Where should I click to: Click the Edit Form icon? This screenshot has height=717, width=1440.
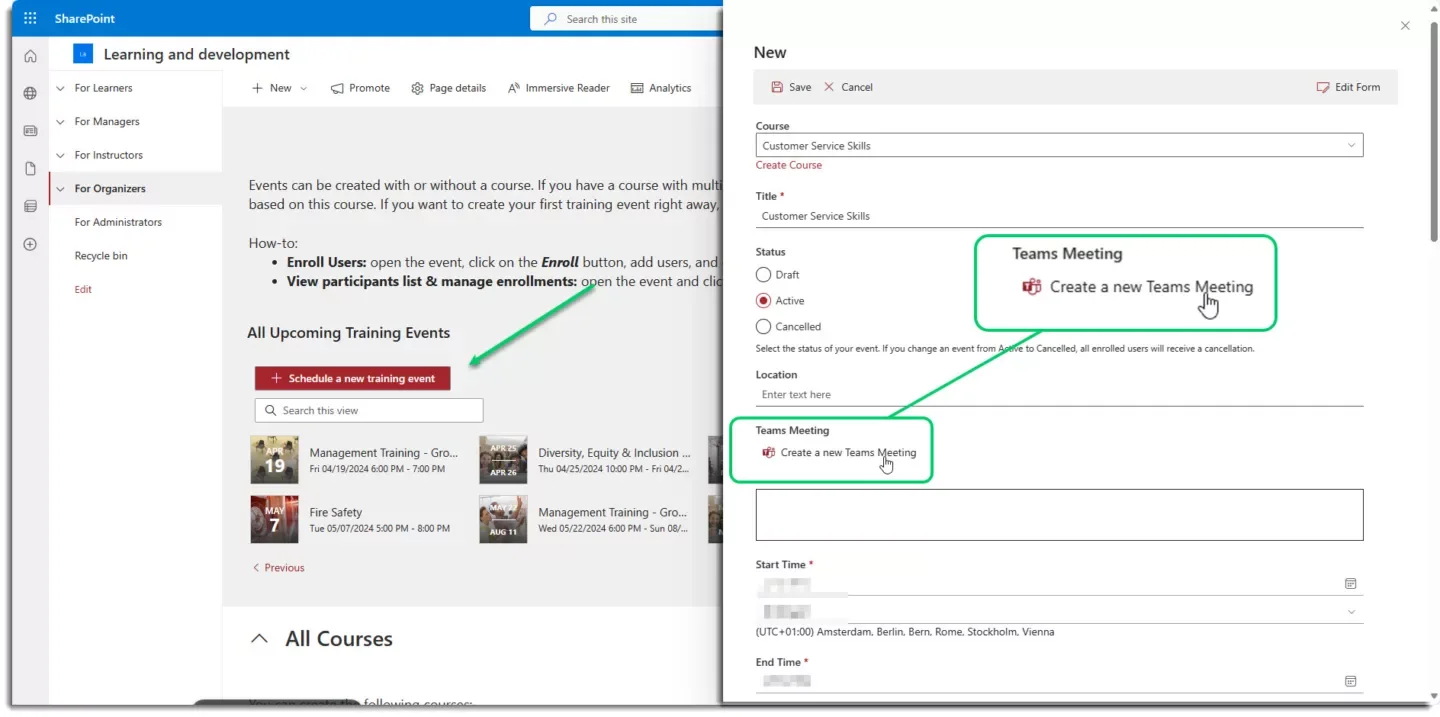click(1323, 87)
